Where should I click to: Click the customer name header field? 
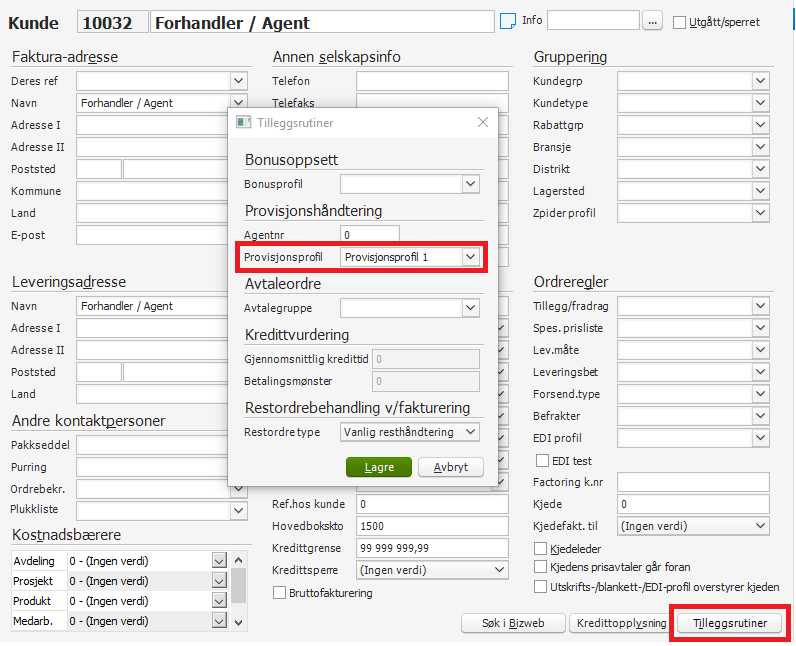coord(322,22)
